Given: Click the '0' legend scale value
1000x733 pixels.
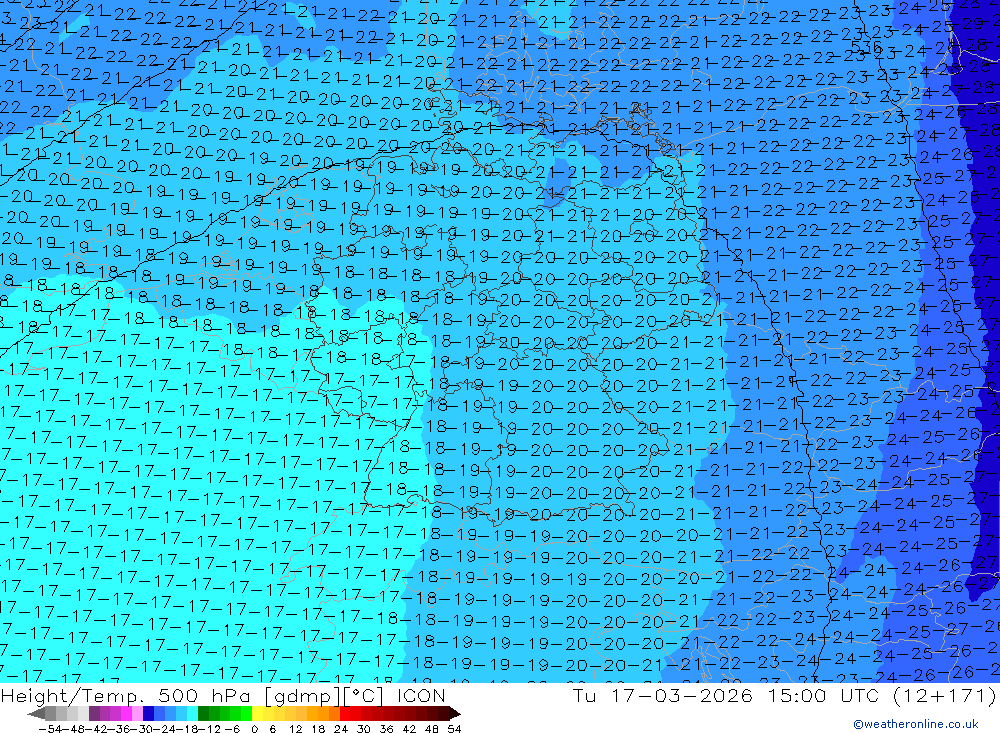Looking at the screenshot, I should pyautogui.click(x=253, y=727).
